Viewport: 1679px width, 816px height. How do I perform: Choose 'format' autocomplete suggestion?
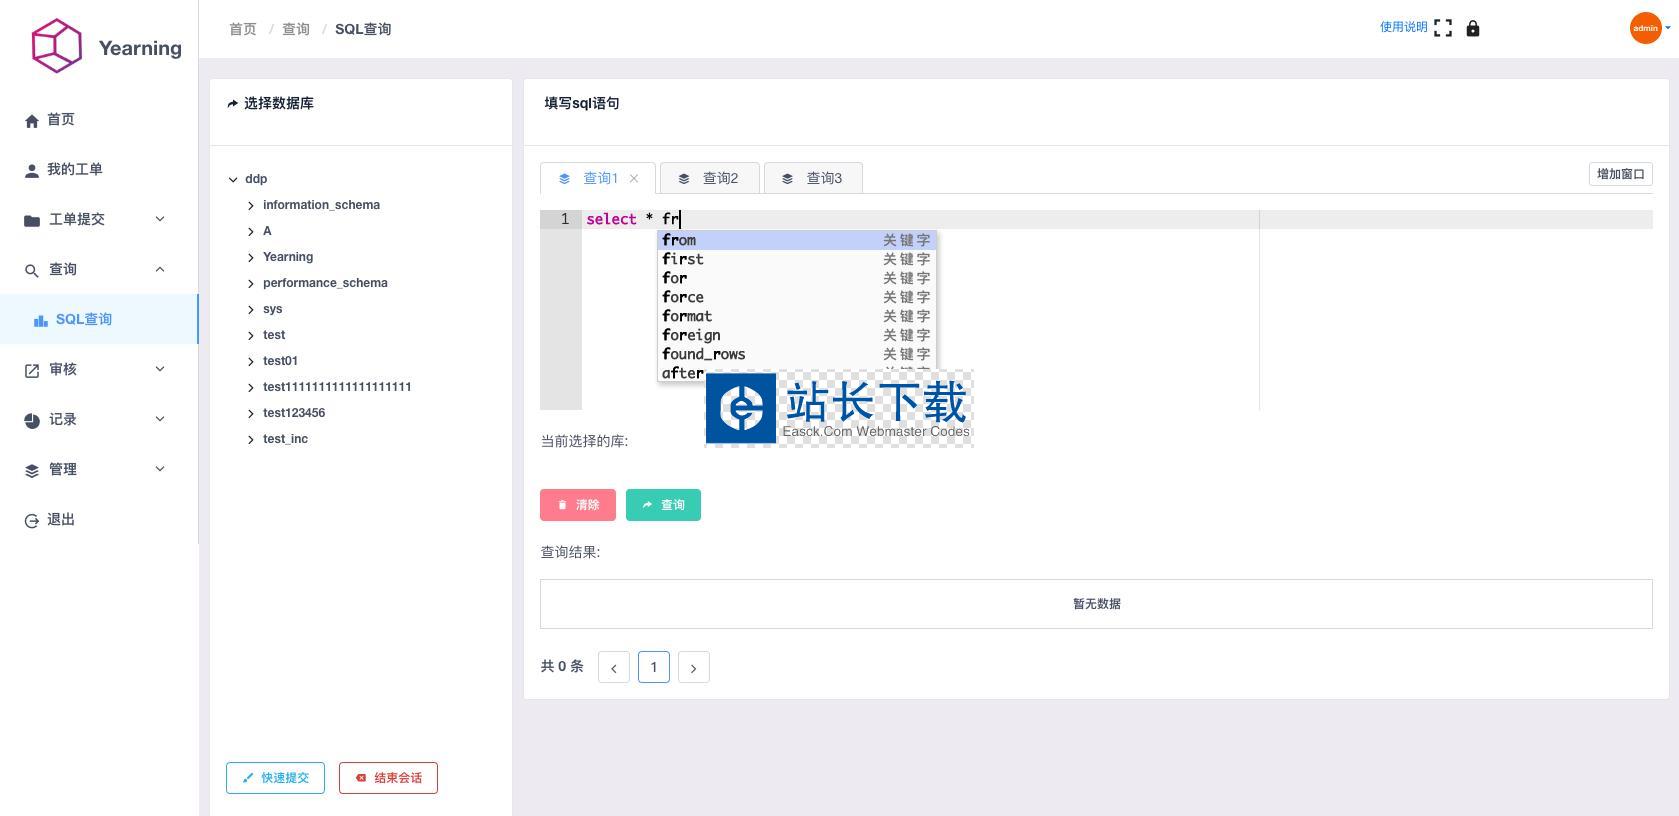pos(797,316)
